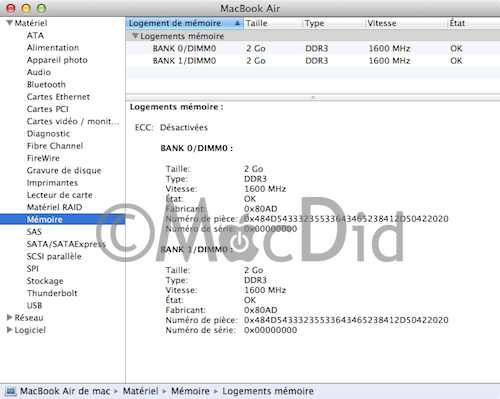Screen dimensions: 500x399
Task: Click Logements mémoire in the path bar
Action: pyautogui.click(x=268, y=391)
